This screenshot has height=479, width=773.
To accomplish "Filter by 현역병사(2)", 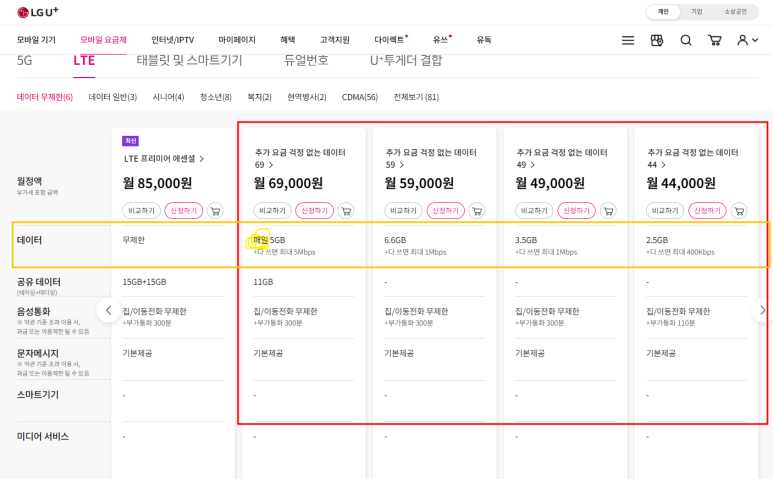I will (307, 97).
